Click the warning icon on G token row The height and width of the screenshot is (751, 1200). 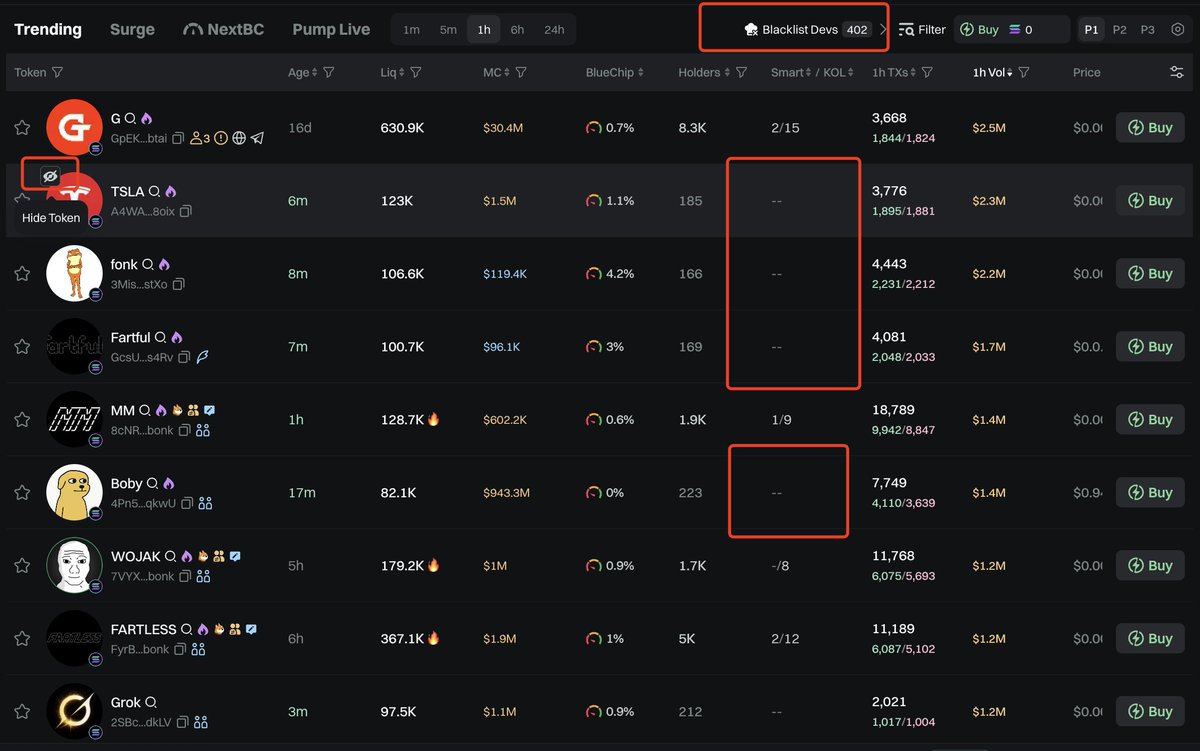[x=220, y=139]
